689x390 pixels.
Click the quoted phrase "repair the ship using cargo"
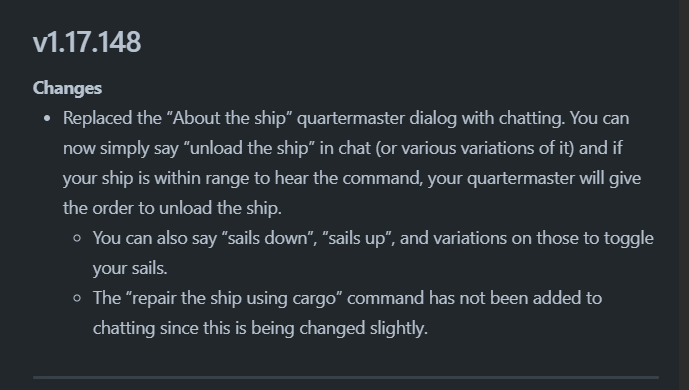234,299
